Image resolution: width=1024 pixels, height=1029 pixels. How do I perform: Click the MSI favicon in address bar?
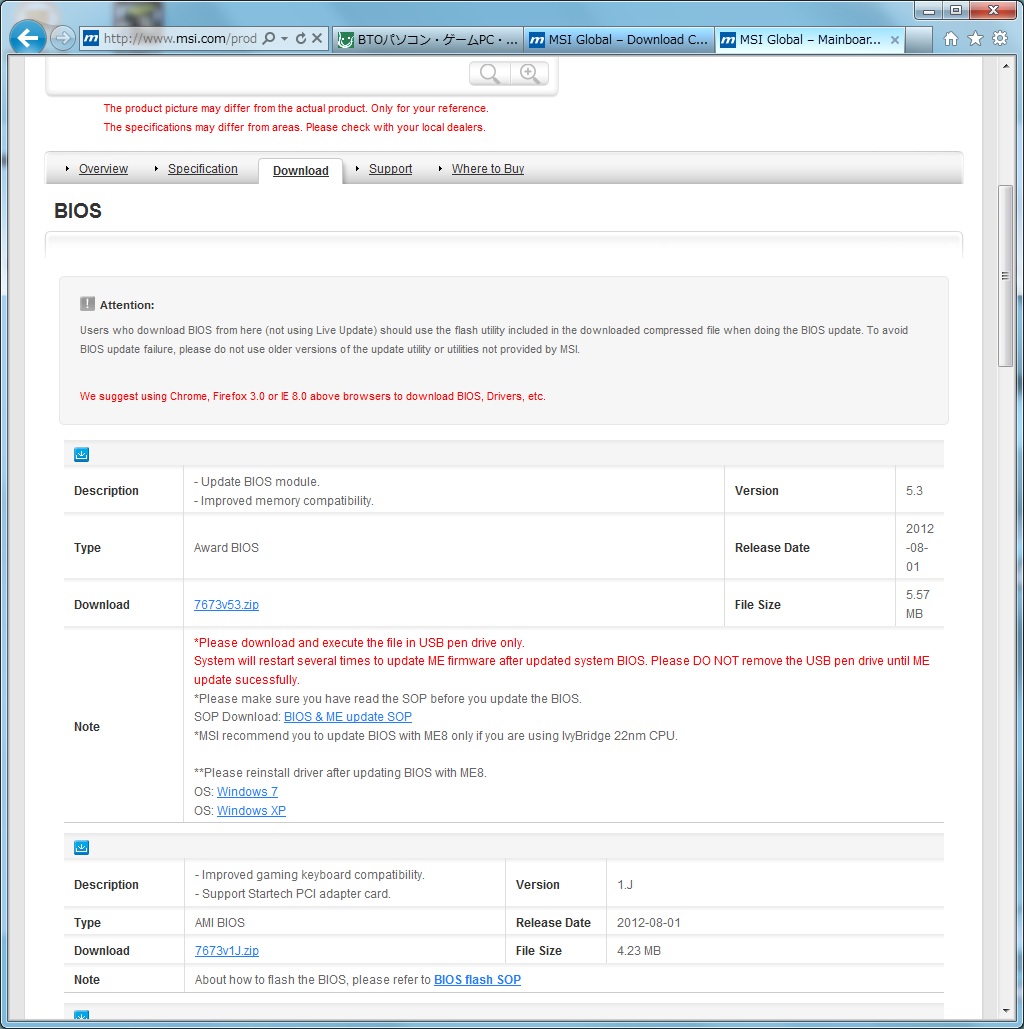pos(91,39)
